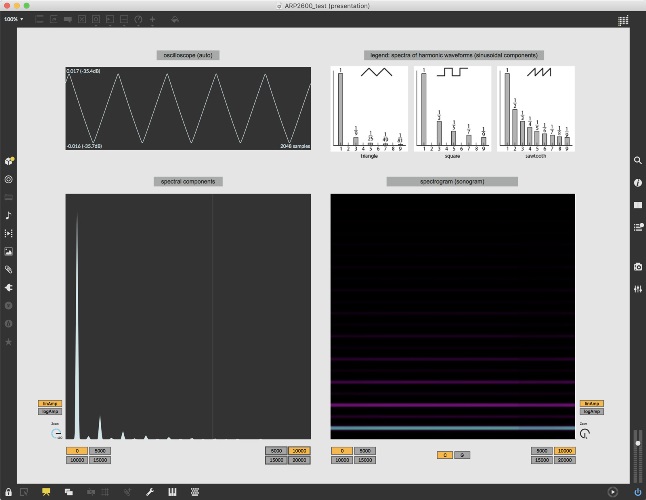
Task: Show the calendar grid icon at top right
Action: 623,21
